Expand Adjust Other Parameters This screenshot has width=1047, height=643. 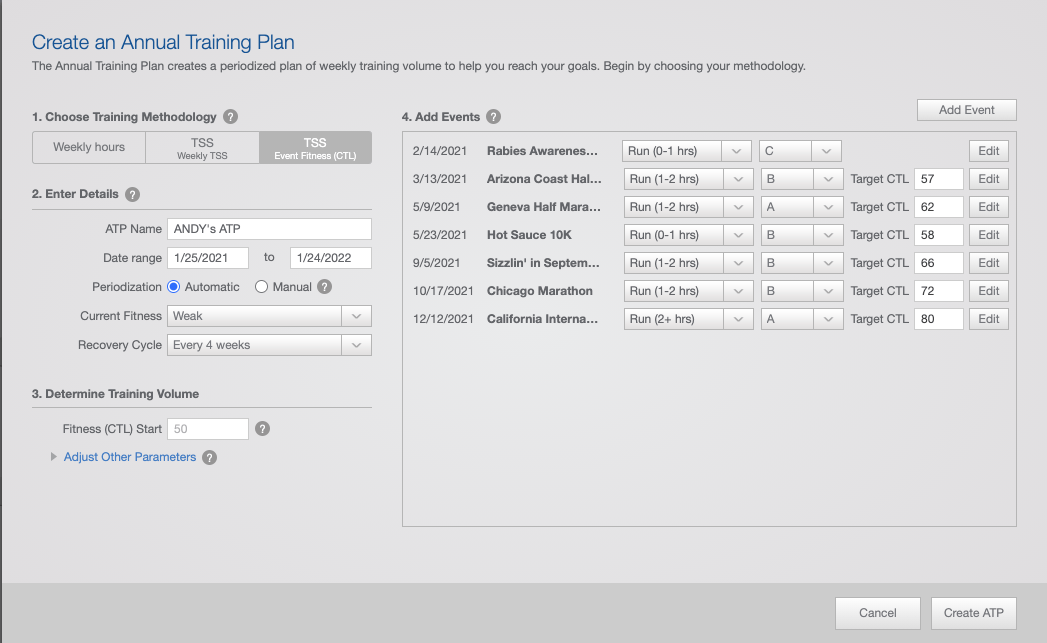tap(129, 457)
